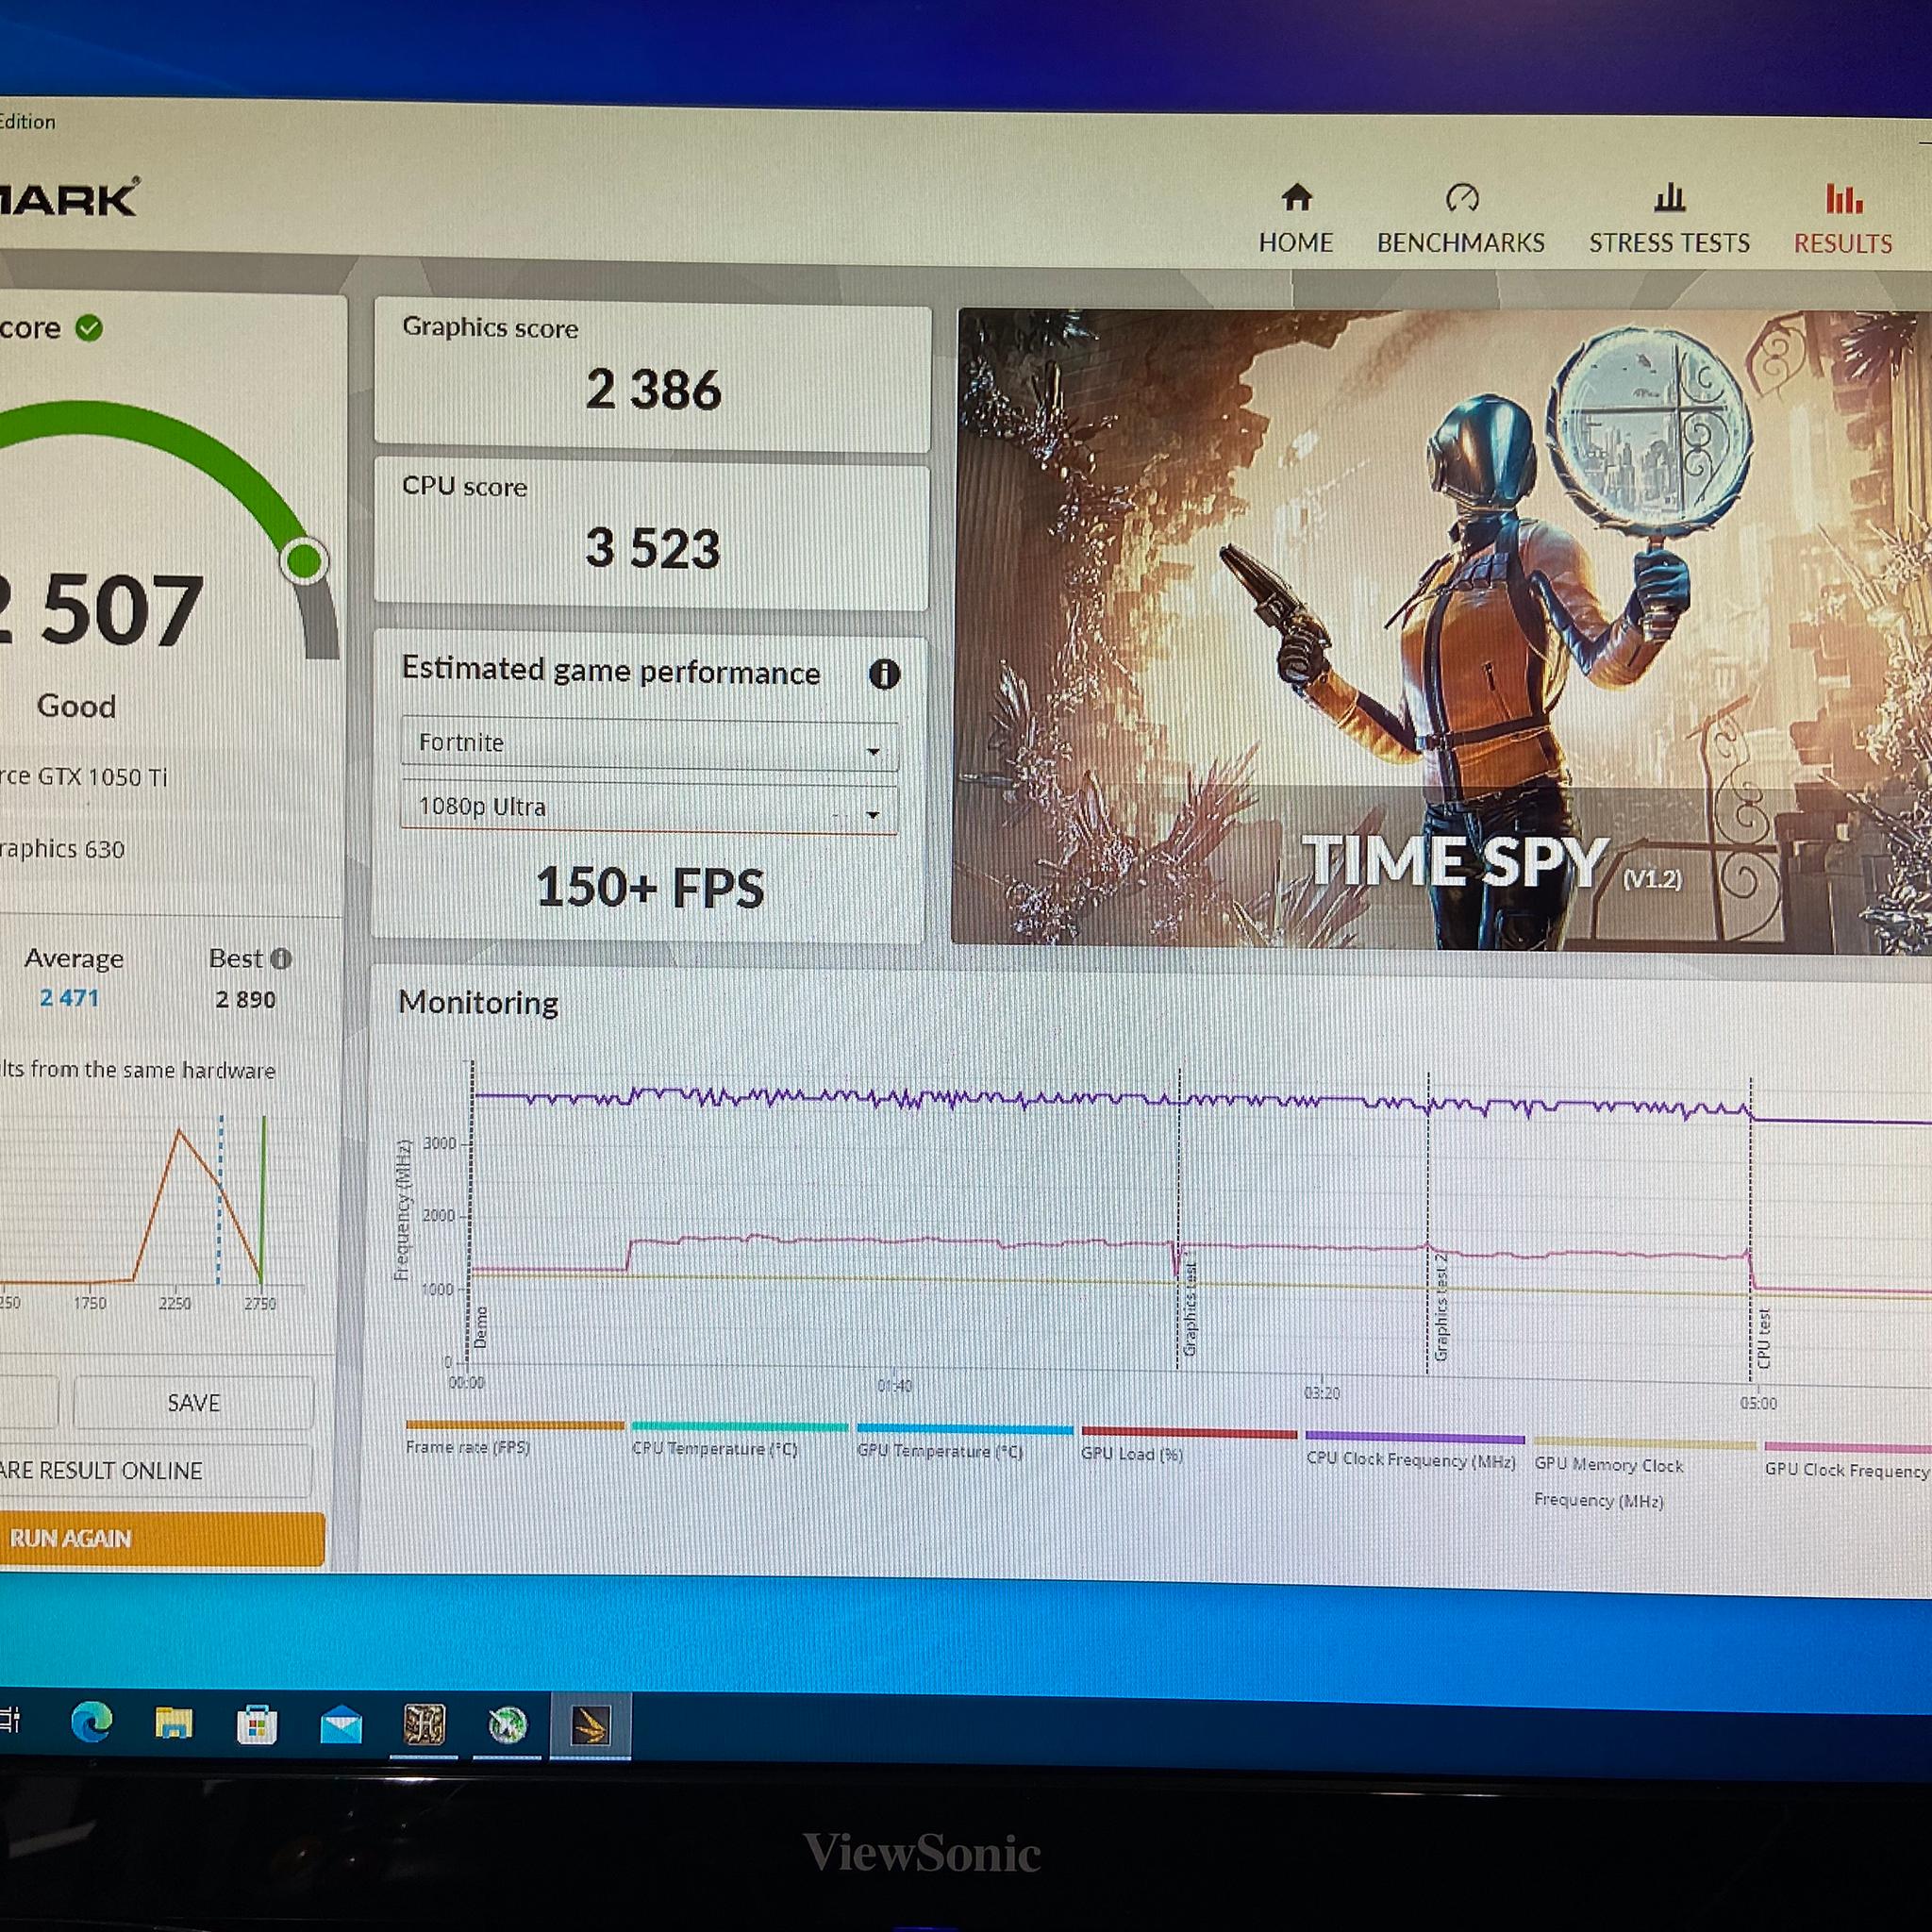
Task: Select the RESULTS tab
Action: [1843, 220]
